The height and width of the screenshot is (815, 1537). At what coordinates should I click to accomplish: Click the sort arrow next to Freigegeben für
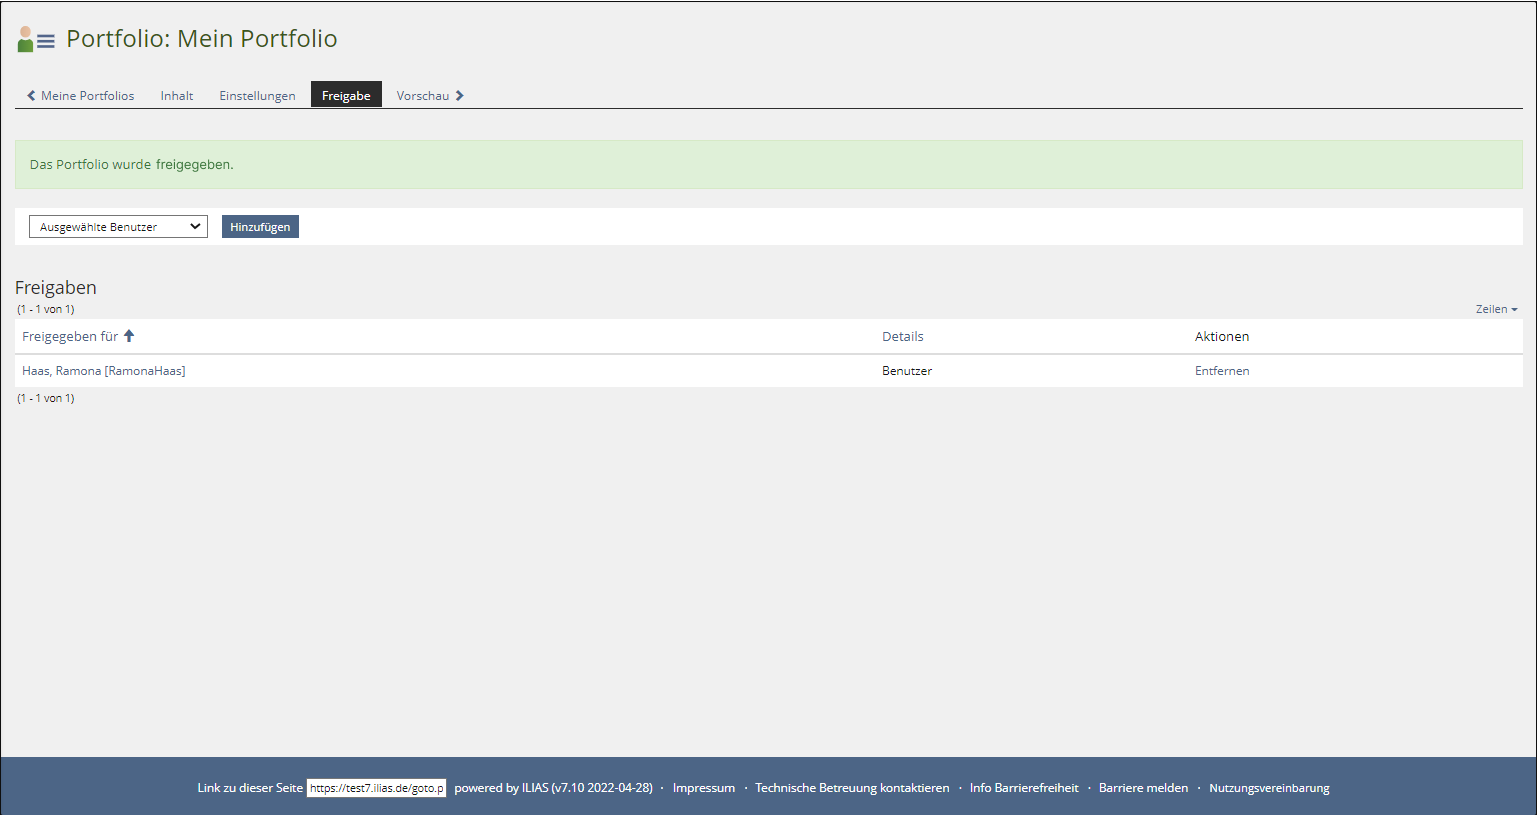point(129,336)
